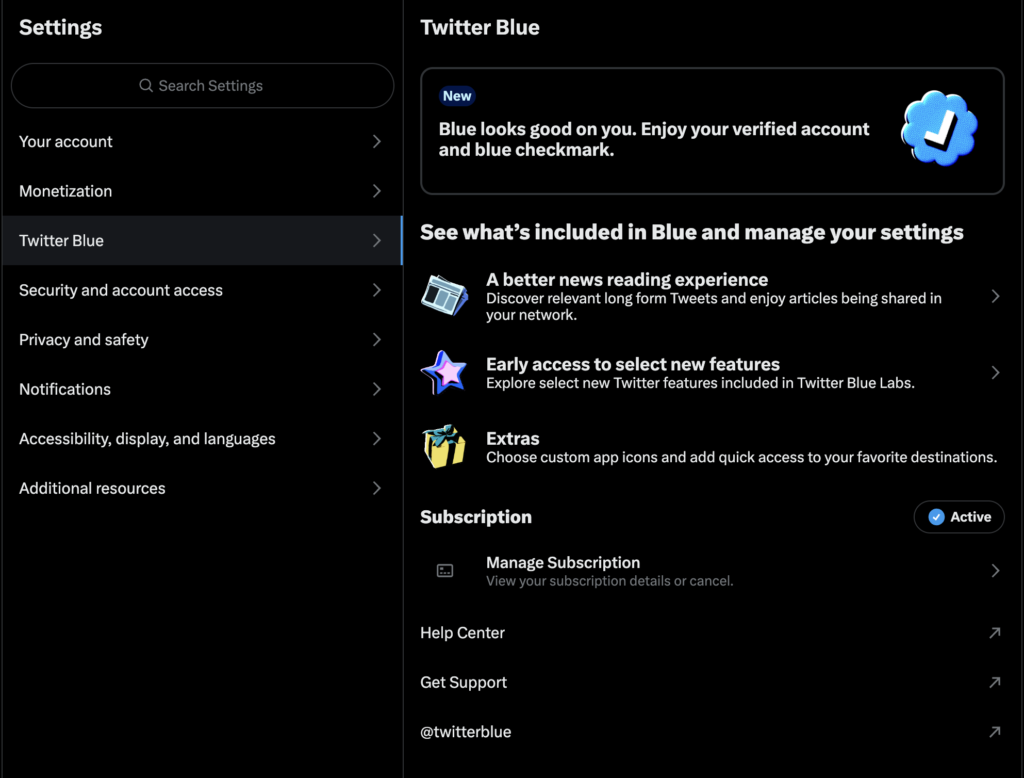Click the star icon for early access
Image resolution: width=1024 pixels, height=778 pixels.
[x=443, y=373]
